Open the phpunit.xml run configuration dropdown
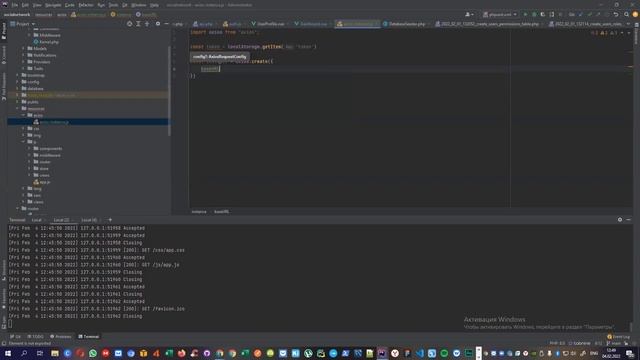Image resolution: width=640 pixels, height=360 pixels. click(500, 15)
